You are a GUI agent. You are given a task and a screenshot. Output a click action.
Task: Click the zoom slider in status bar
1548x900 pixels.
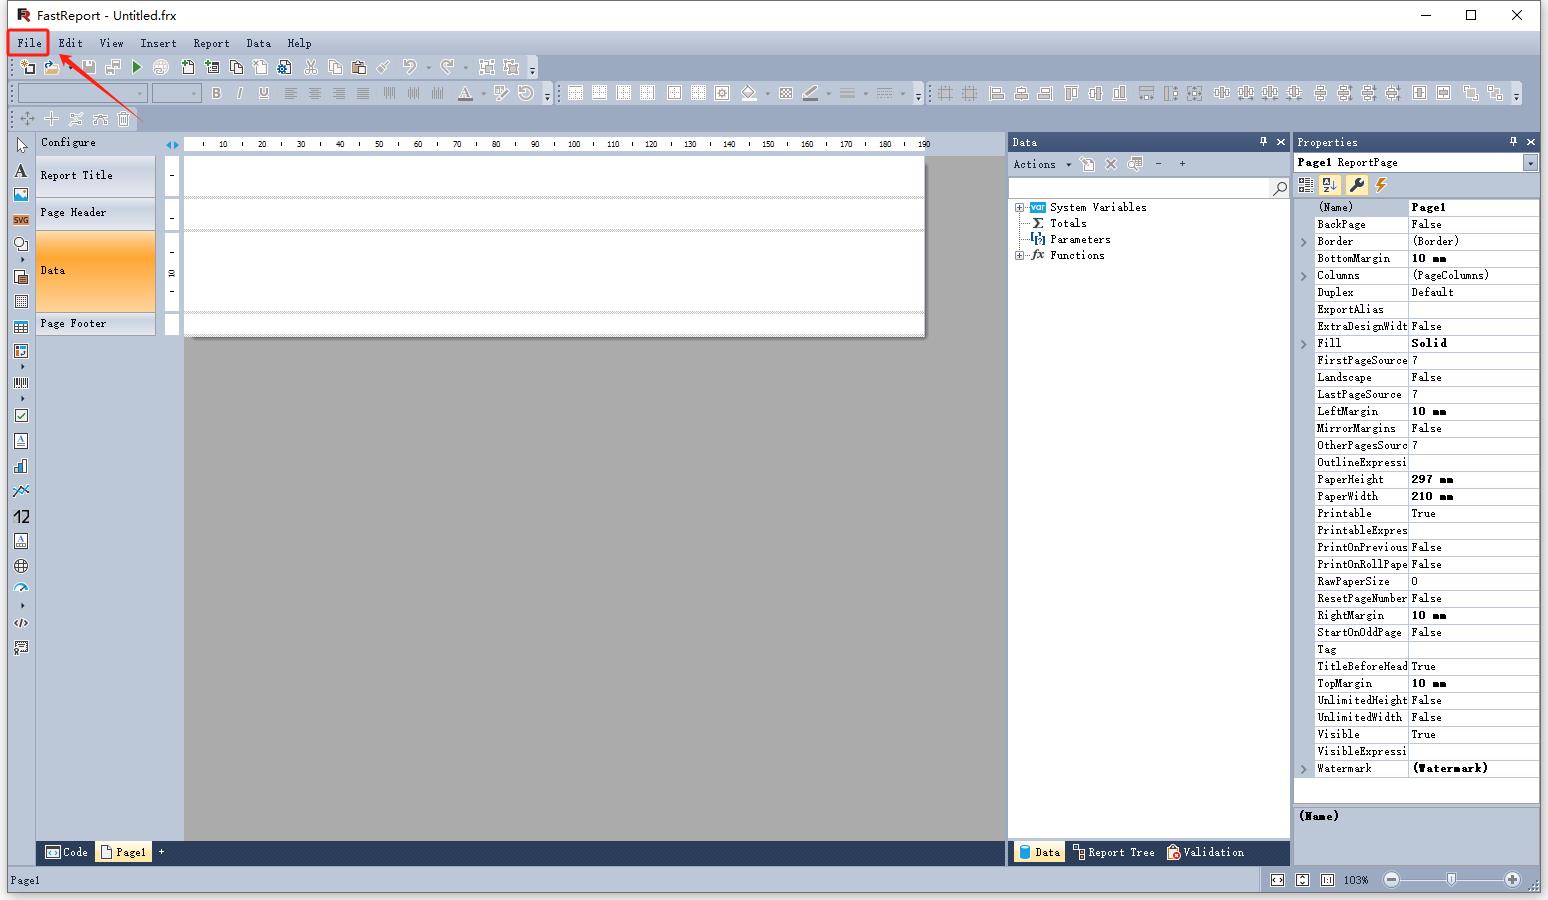[1451, 879]
